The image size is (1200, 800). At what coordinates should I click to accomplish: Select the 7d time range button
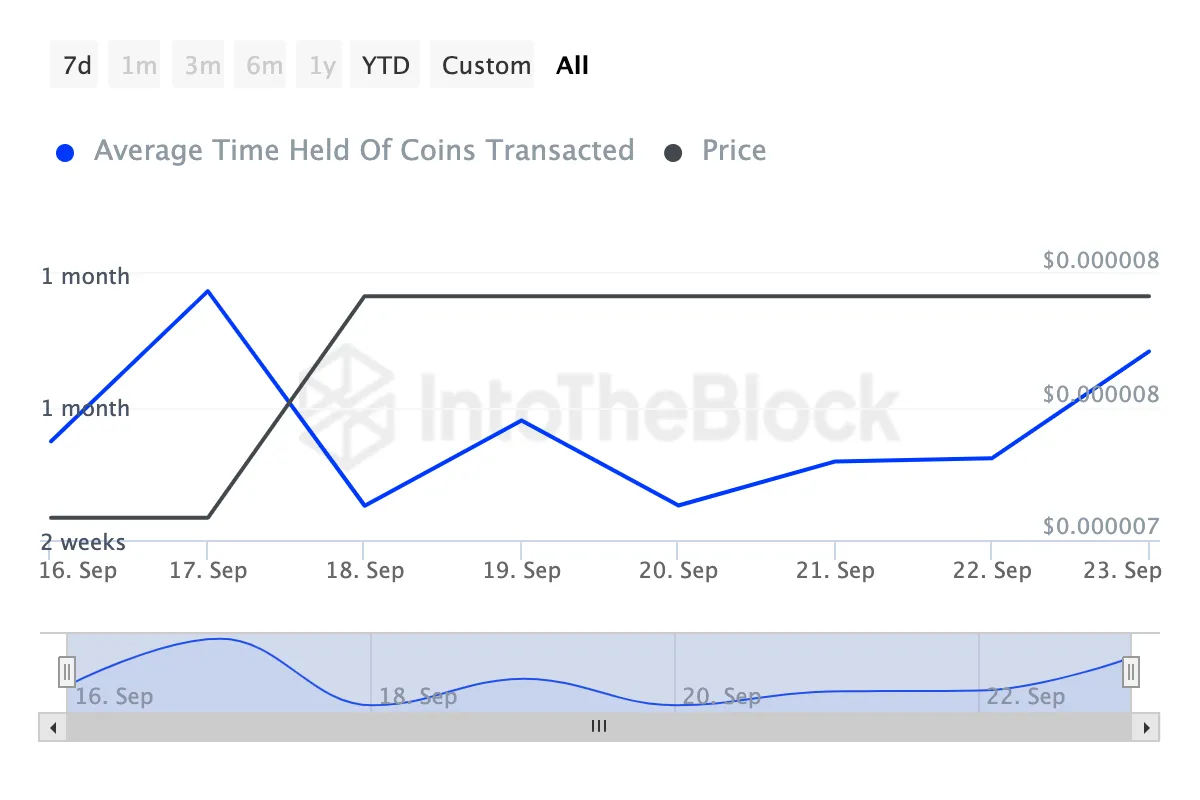click(x=77, y=66)
